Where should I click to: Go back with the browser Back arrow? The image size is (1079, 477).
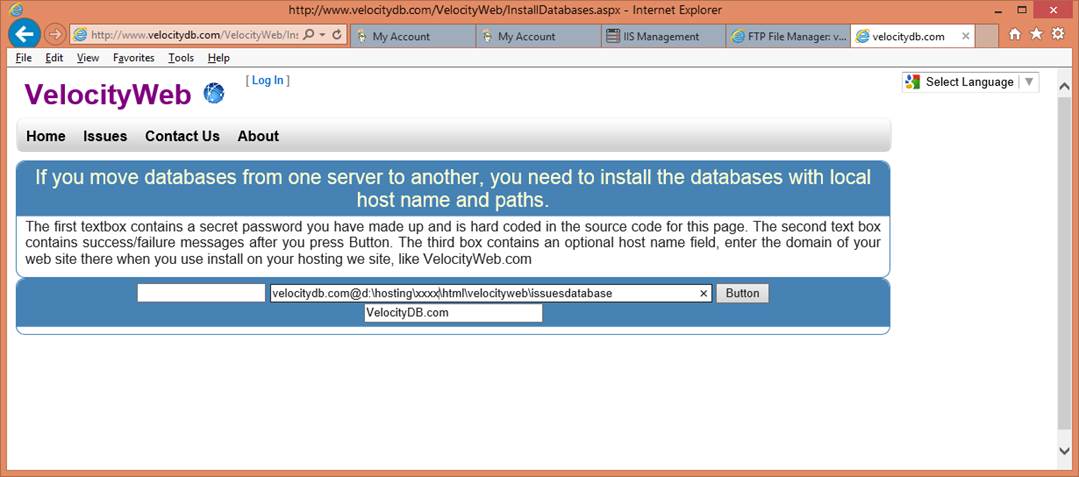point(24,34)
